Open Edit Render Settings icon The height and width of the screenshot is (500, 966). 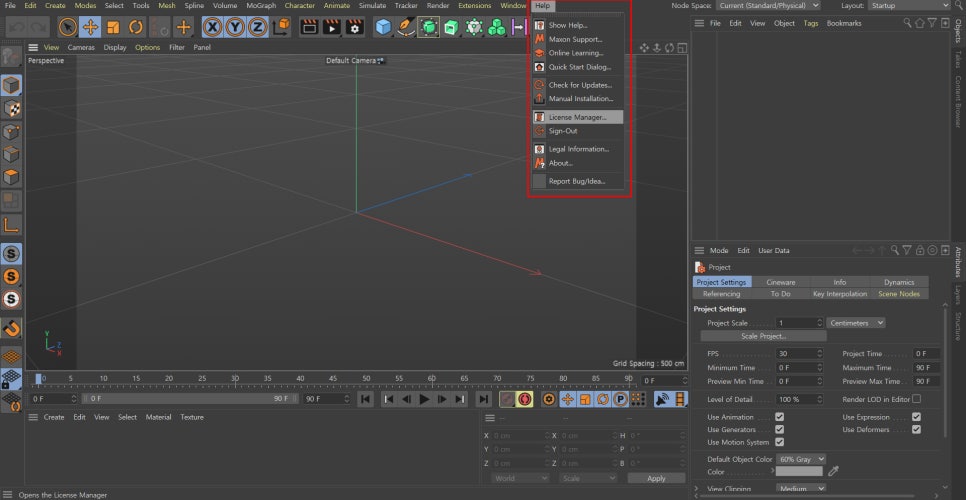pos(354,27)
